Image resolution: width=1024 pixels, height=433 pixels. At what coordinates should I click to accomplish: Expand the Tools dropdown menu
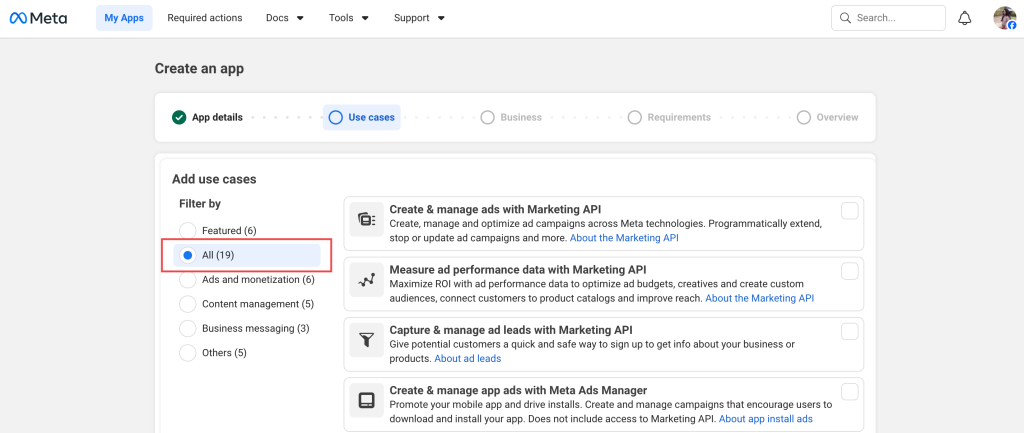click(349, 18)
